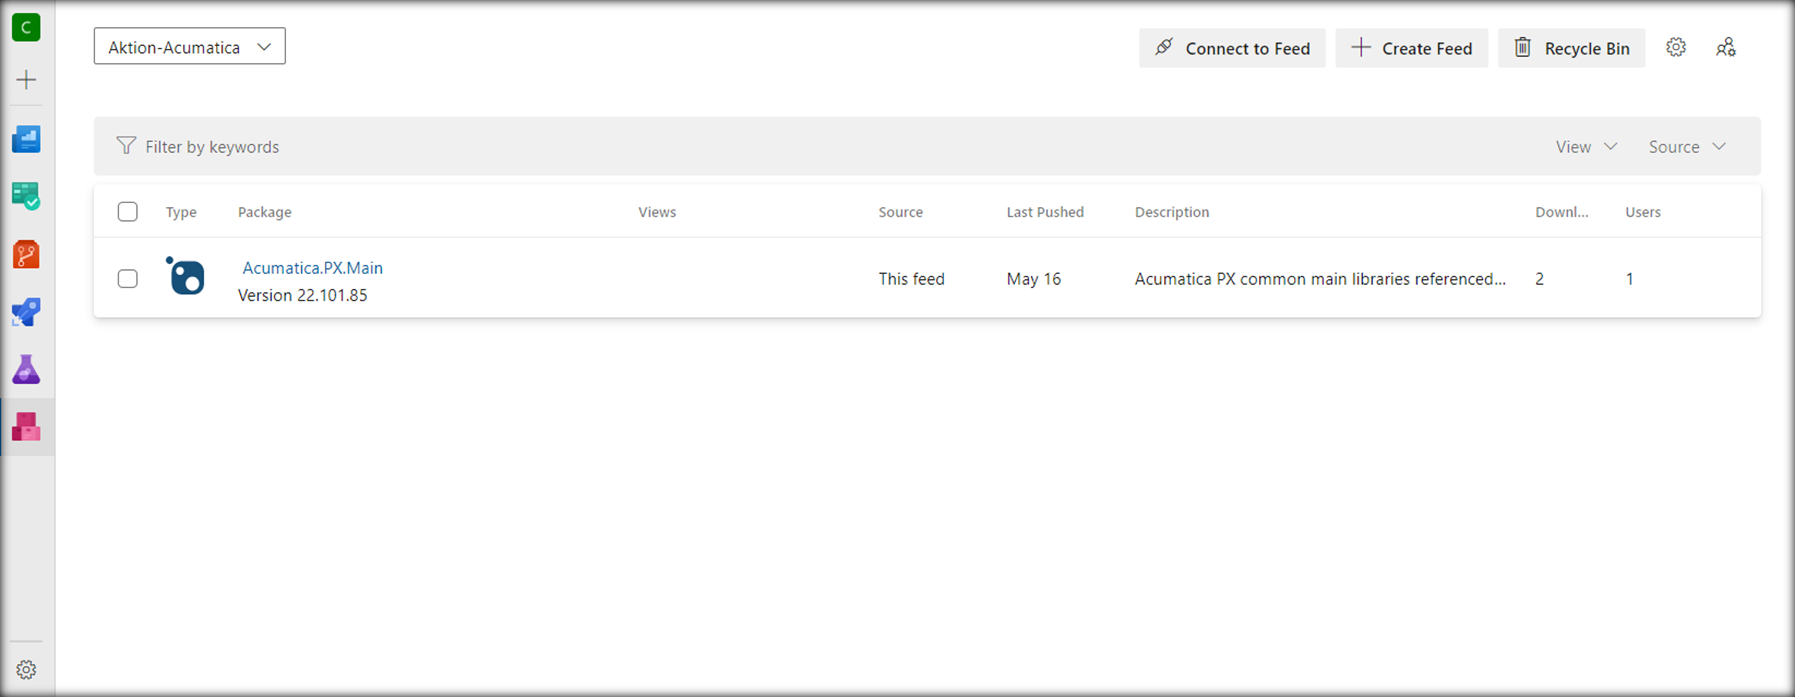Open Pipelines rocket icon in sidebar
The image size is (1795, 697).
click(26, 312)
